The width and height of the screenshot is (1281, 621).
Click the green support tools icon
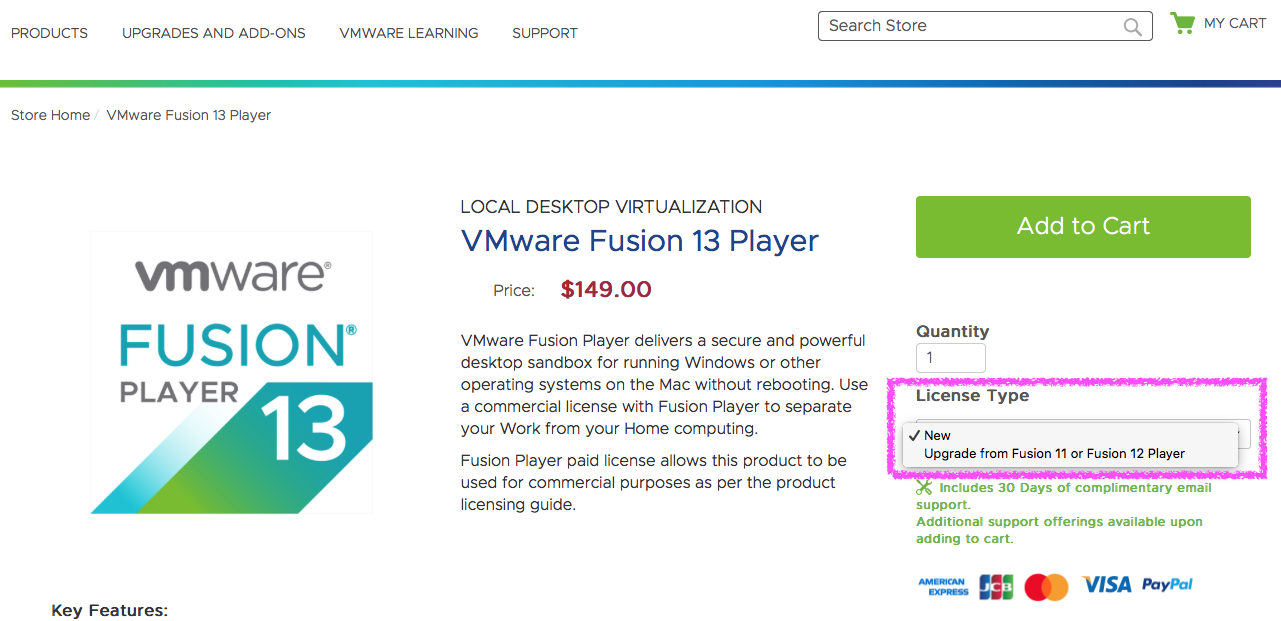(924, 488)
